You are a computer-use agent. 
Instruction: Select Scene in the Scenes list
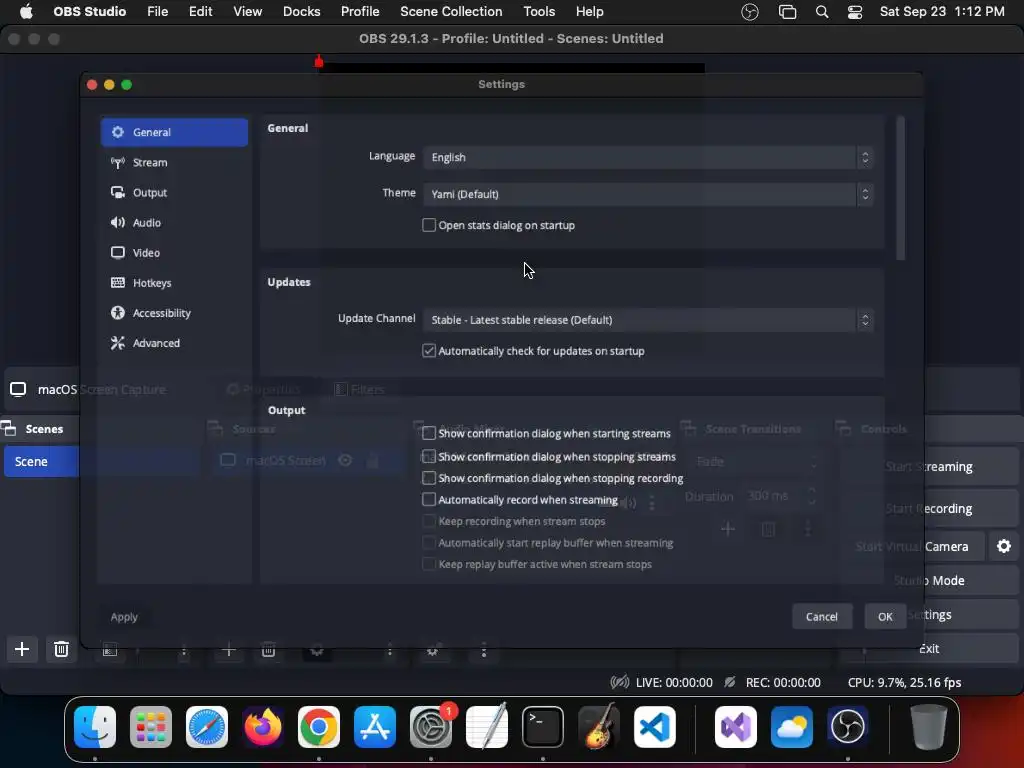(x=41, y=462)
